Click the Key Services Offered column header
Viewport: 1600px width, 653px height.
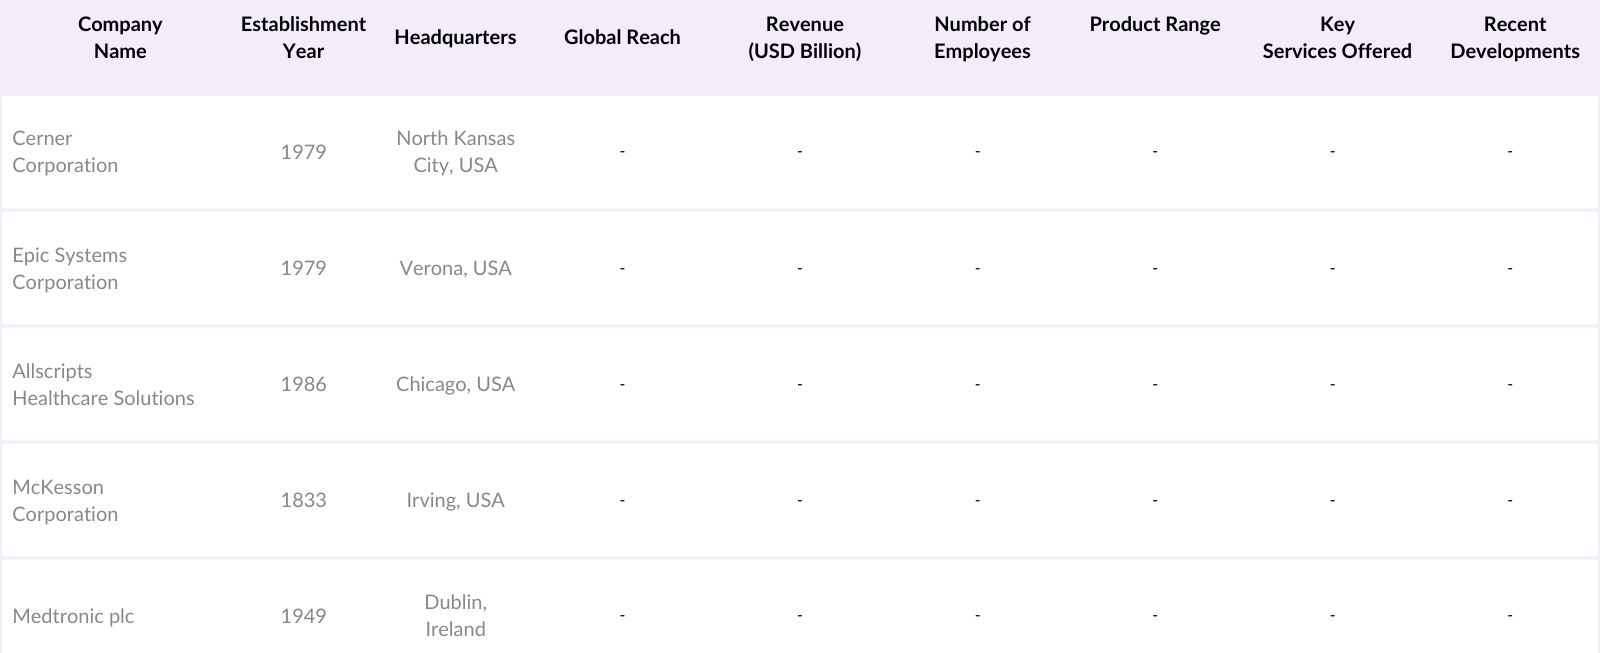(1337, 37)
